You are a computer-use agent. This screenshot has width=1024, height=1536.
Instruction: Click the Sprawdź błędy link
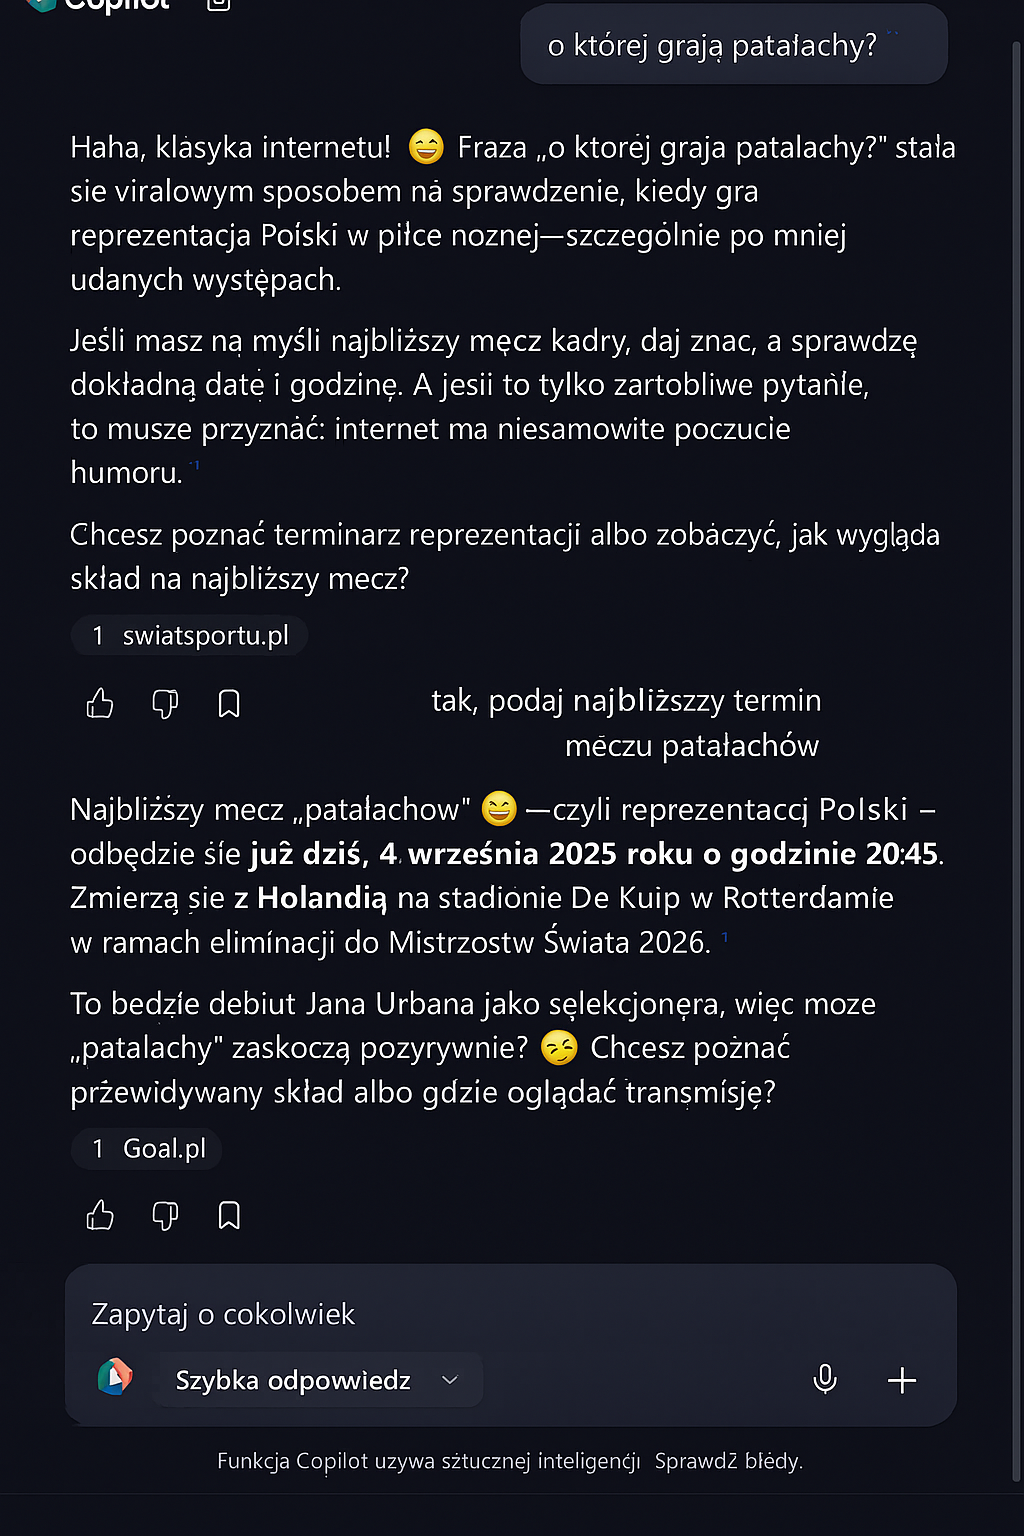(x=728, y=1461)
